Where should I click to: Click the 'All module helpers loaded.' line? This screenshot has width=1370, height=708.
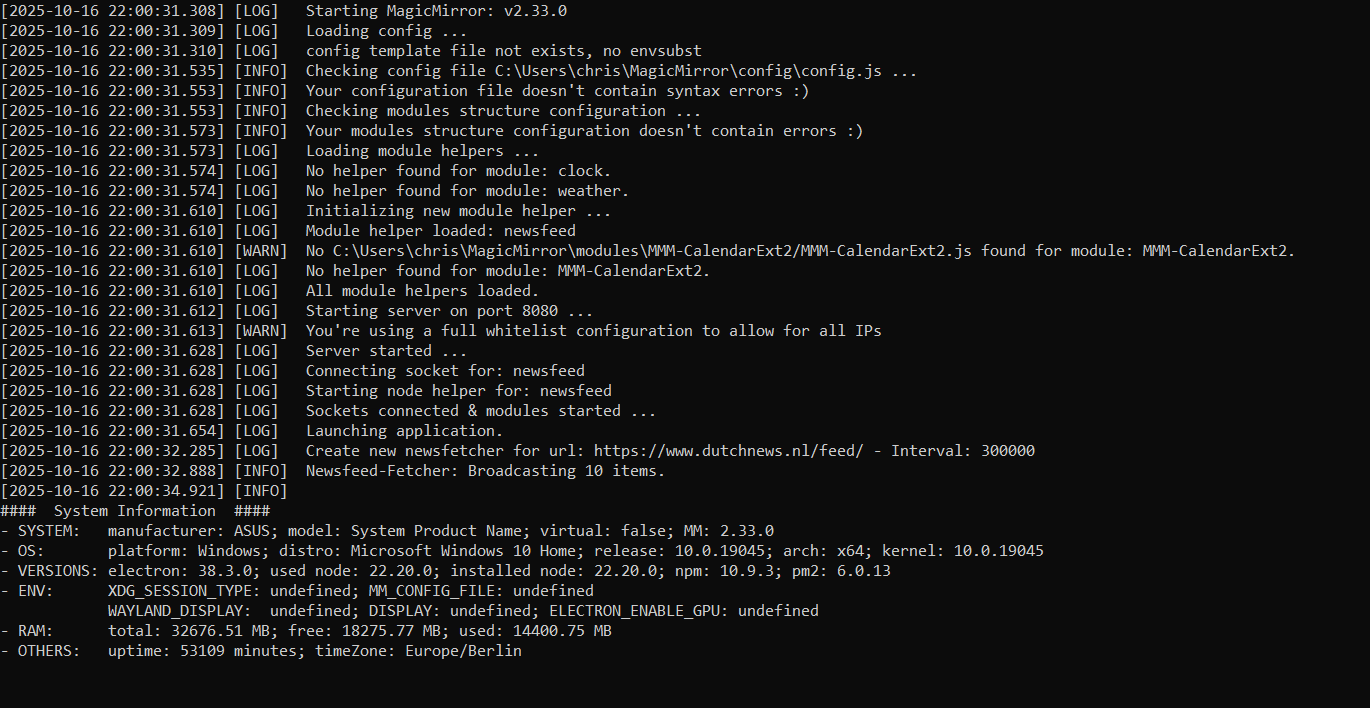(x=270, y=291)
